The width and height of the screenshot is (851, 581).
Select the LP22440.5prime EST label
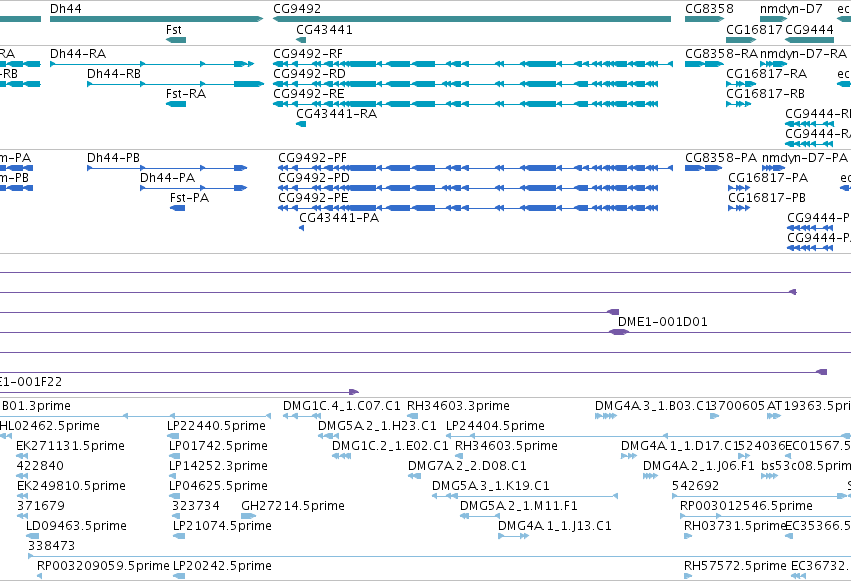(x=216, y=426)
